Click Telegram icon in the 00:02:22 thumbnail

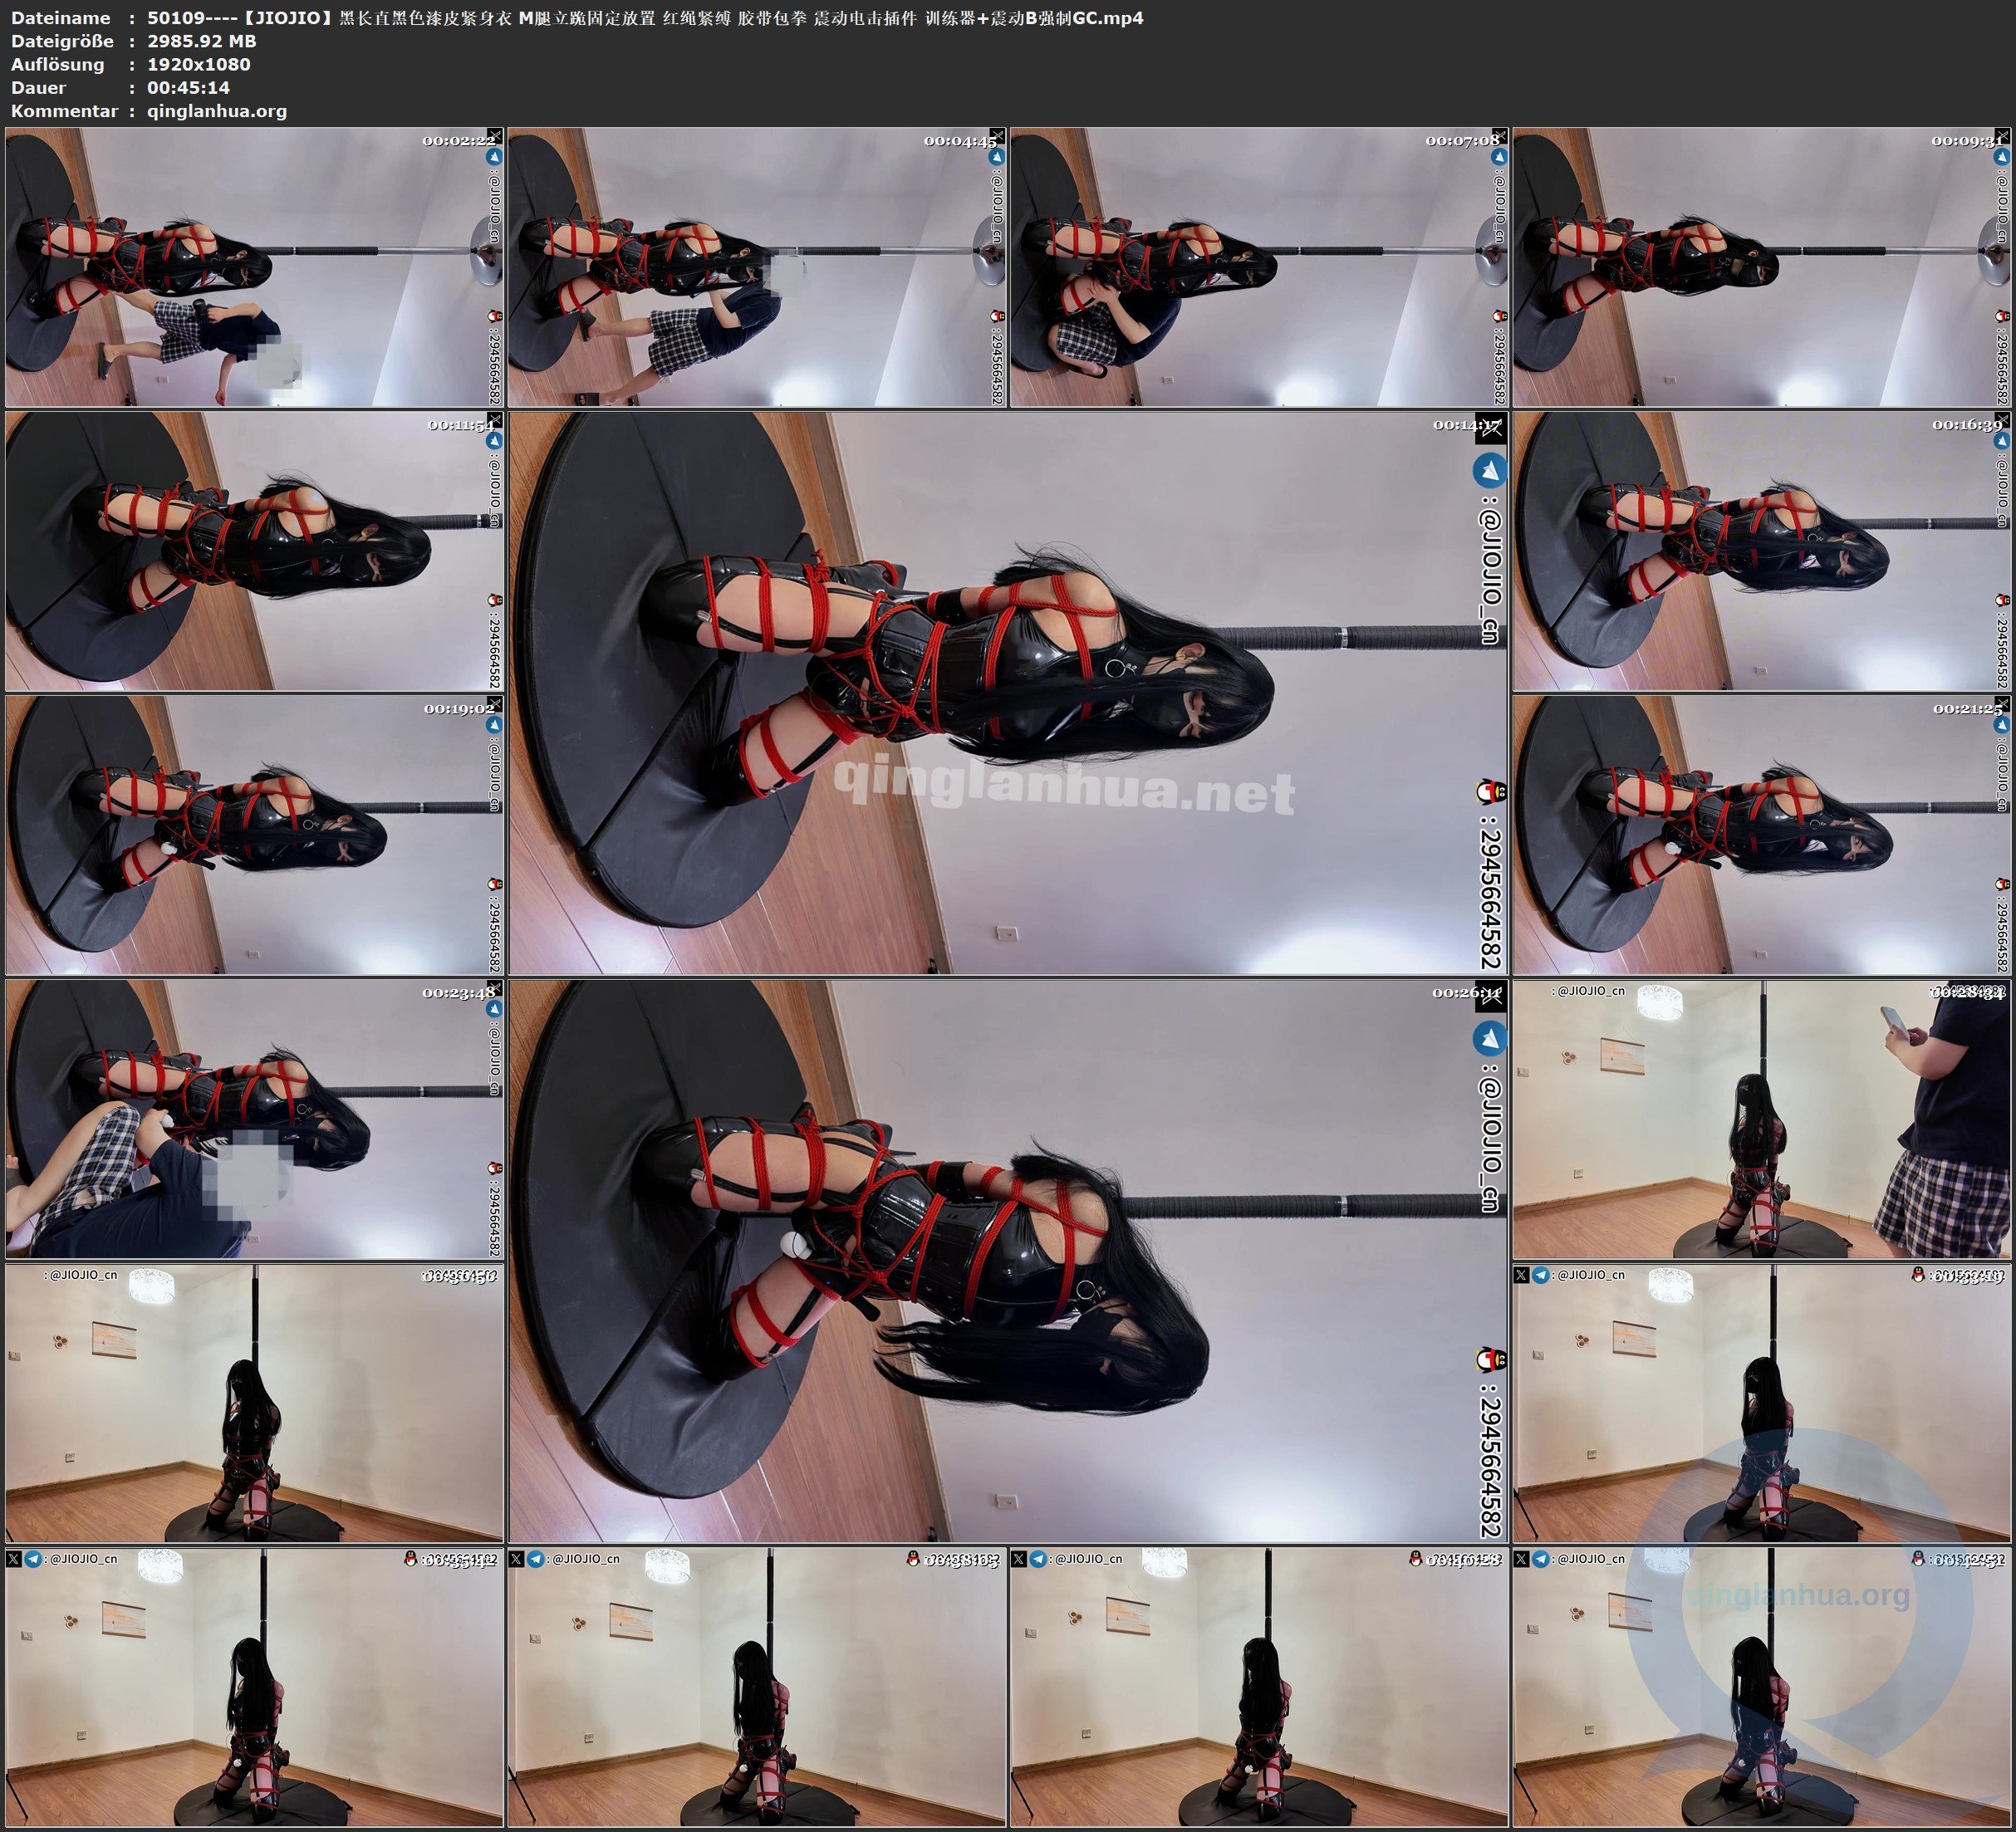click(x=493, y=157)
